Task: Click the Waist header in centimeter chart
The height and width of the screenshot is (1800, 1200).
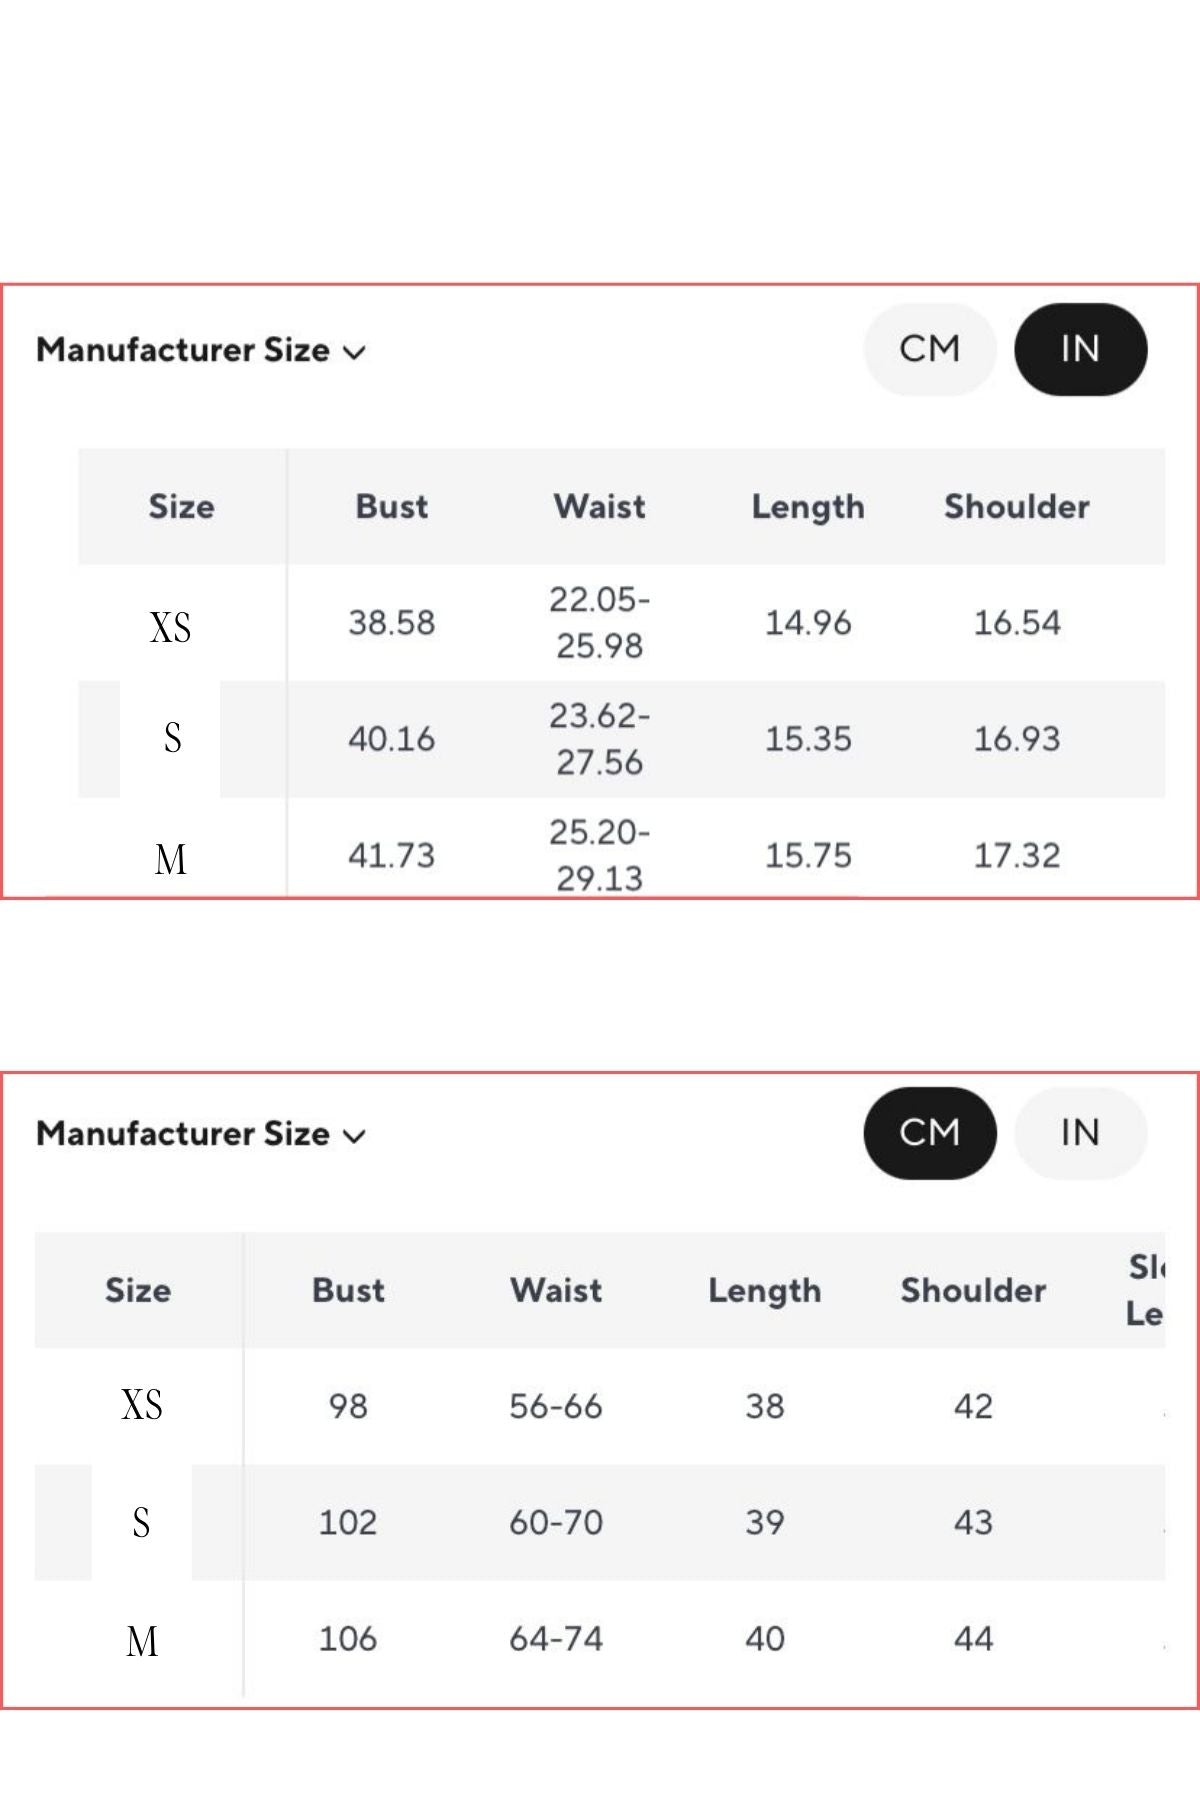Action: pyautogui.click(x=556, y=1290)
